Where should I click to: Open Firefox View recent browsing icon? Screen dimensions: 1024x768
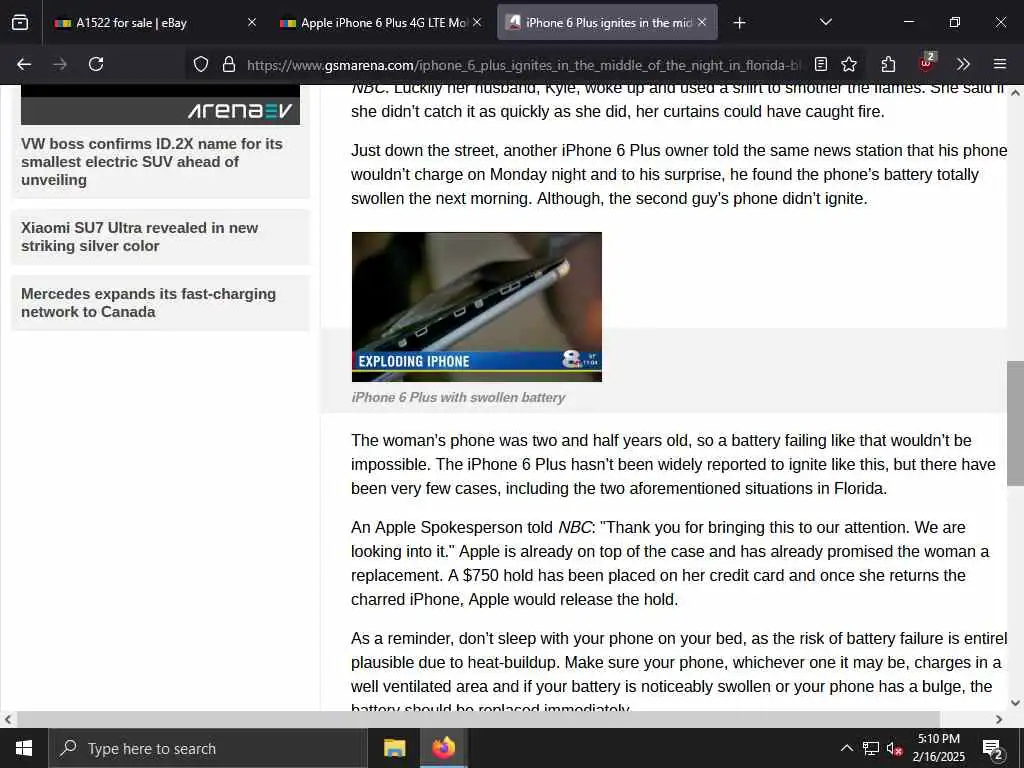(20, 23)
